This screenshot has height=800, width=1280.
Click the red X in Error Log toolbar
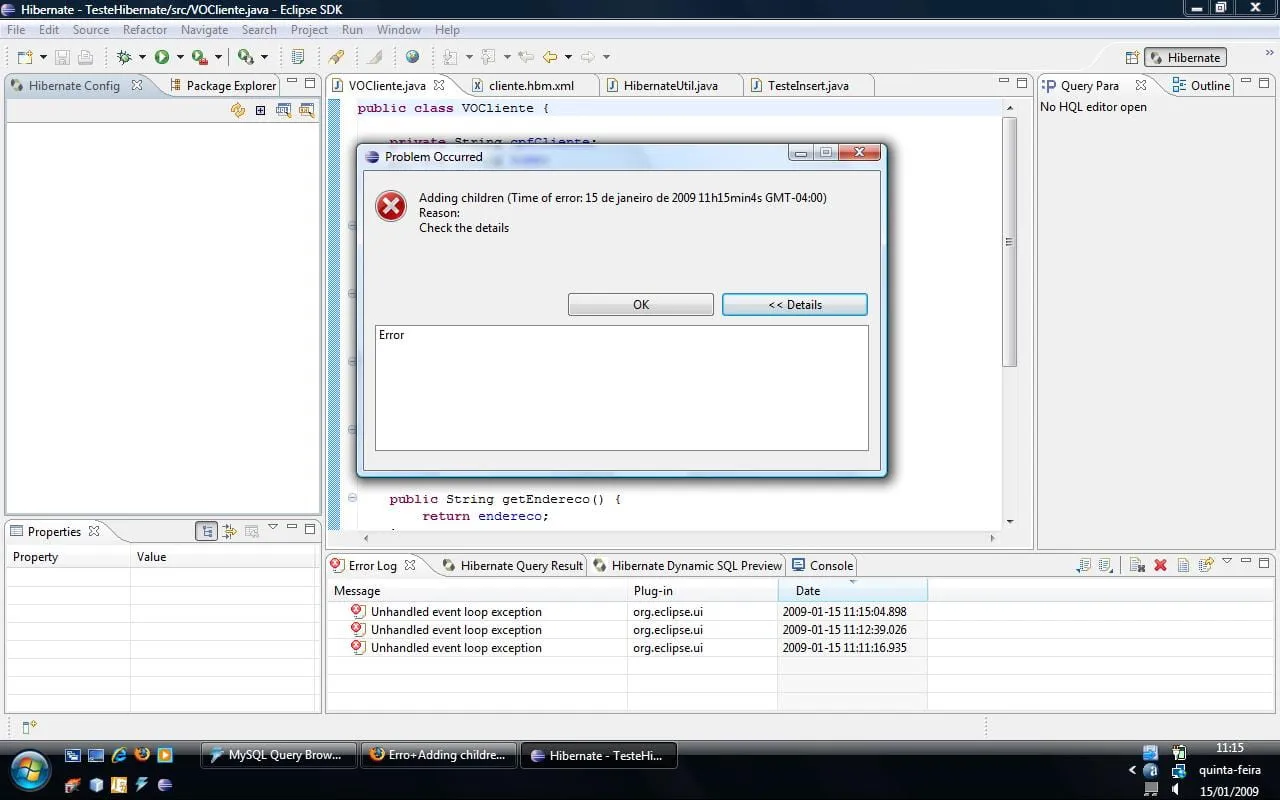[1160, 565]
